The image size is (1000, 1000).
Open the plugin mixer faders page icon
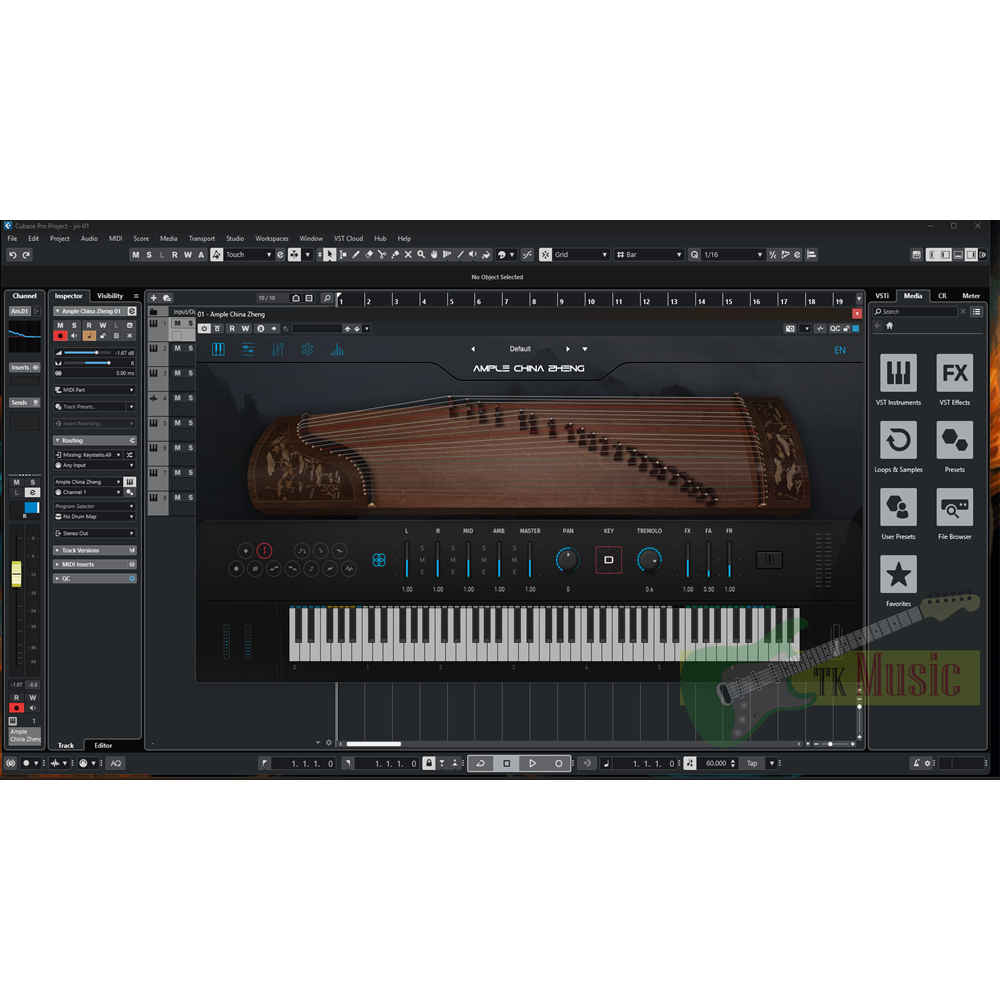(277, 349)
